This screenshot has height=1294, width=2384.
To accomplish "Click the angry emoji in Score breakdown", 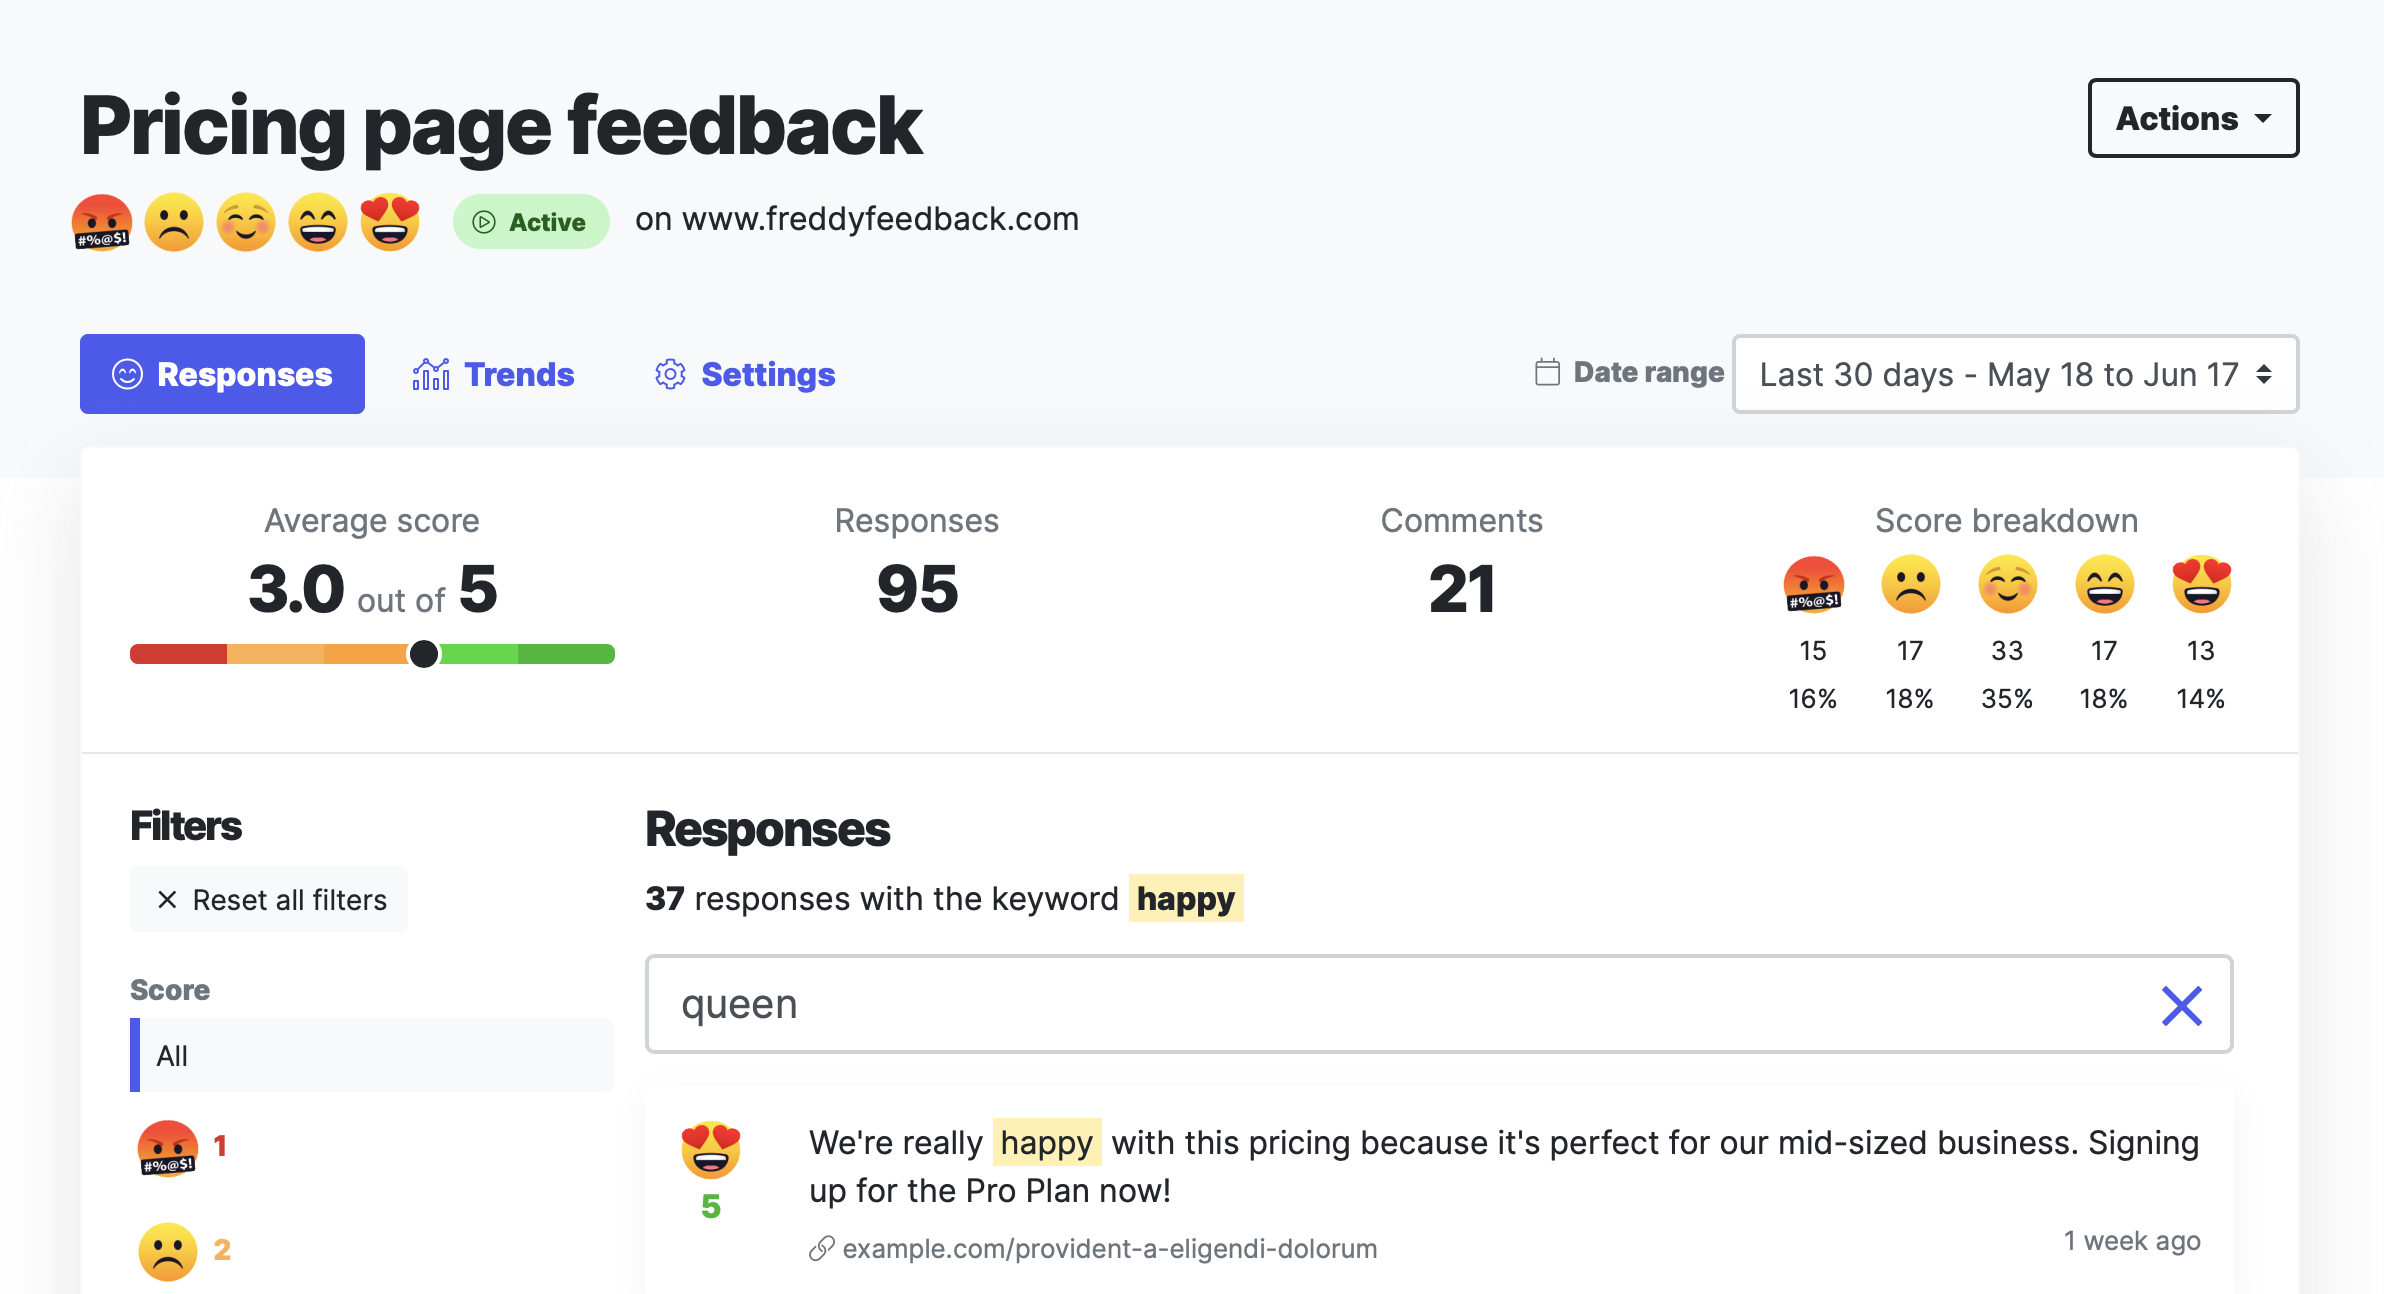I will click(1813, 585).
